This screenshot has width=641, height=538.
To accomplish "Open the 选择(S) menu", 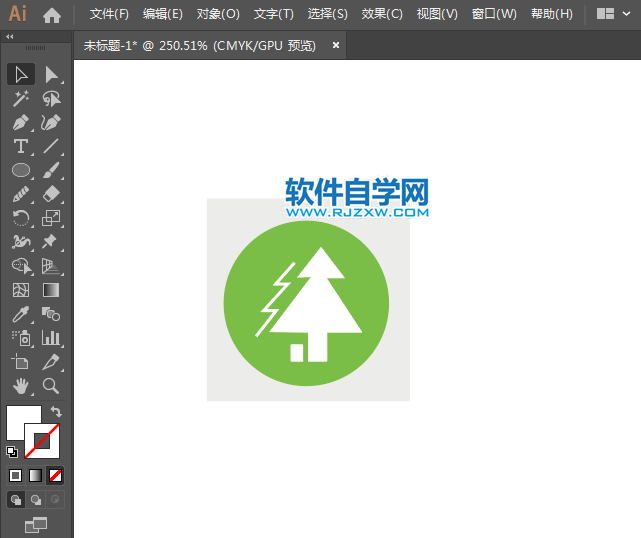I will (327, 14).
